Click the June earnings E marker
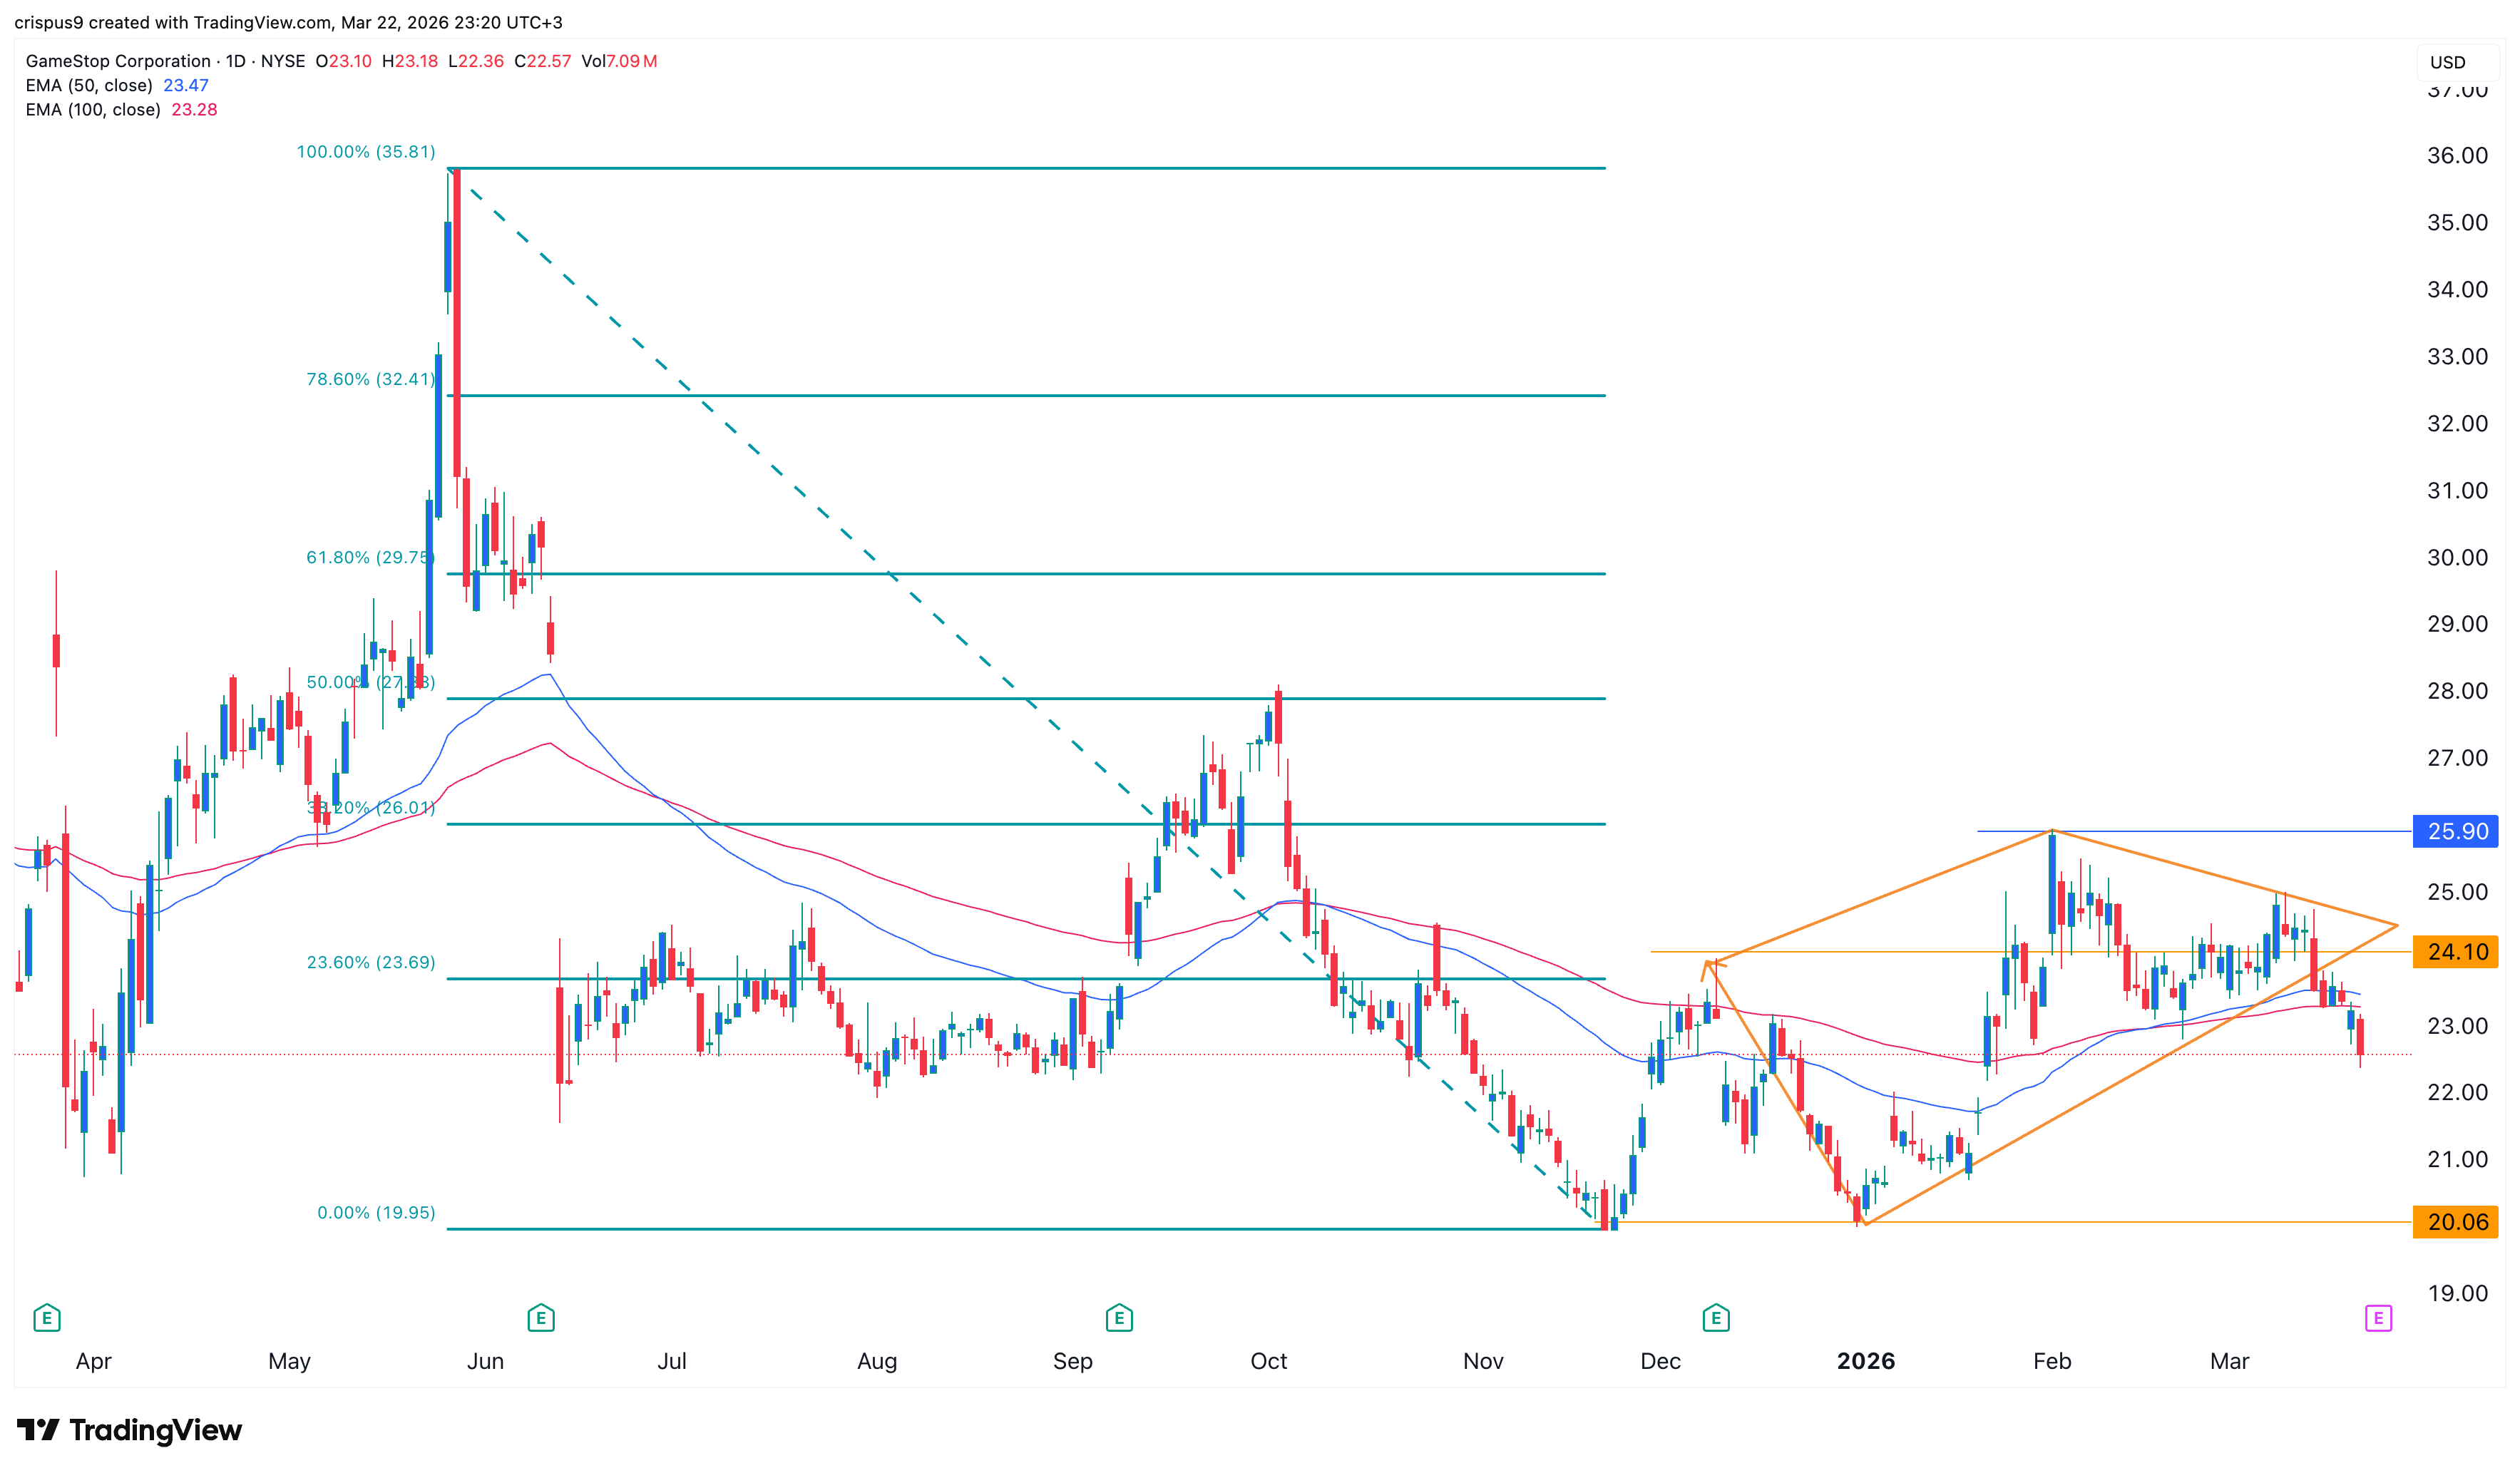Screen dimensions: 2520x1473 pyautogui.click(x=541, y=1318)
